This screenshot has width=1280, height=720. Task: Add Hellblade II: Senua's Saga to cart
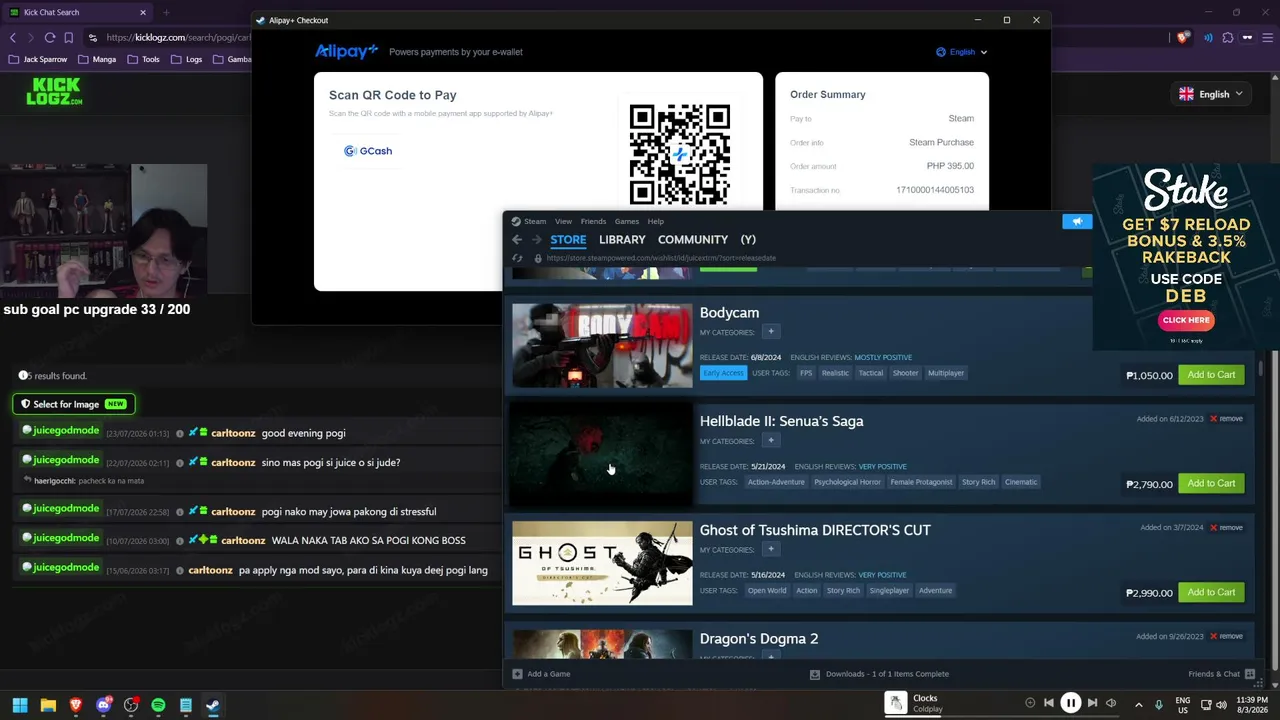1211,484
